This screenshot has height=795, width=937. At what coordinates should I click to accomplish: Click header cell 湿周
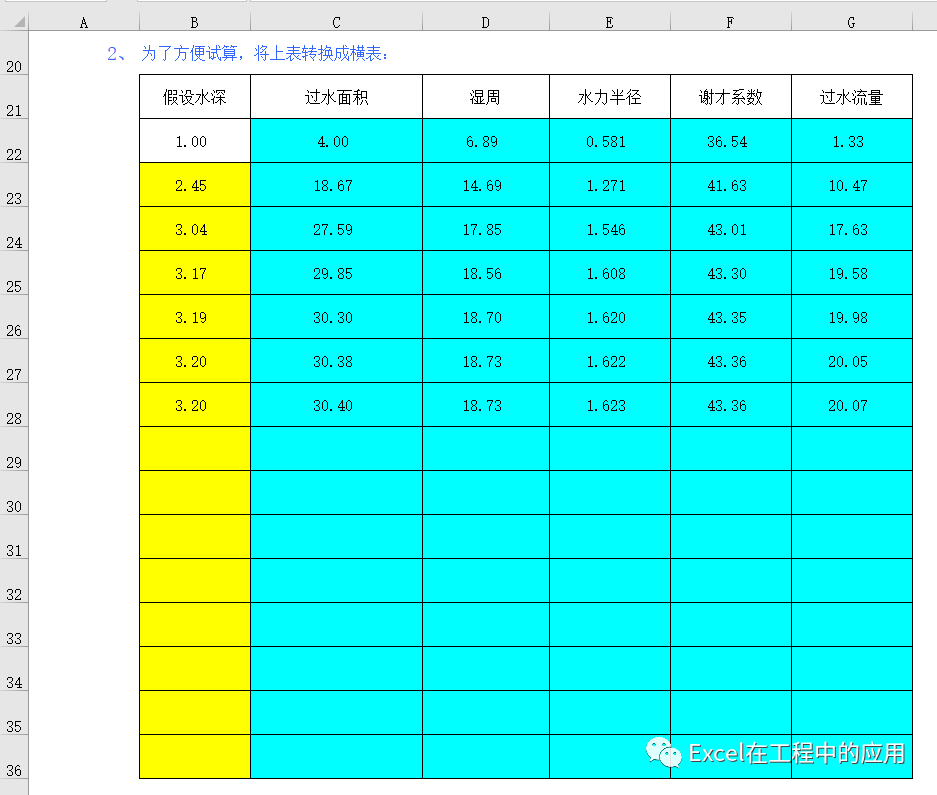(486, 97)
